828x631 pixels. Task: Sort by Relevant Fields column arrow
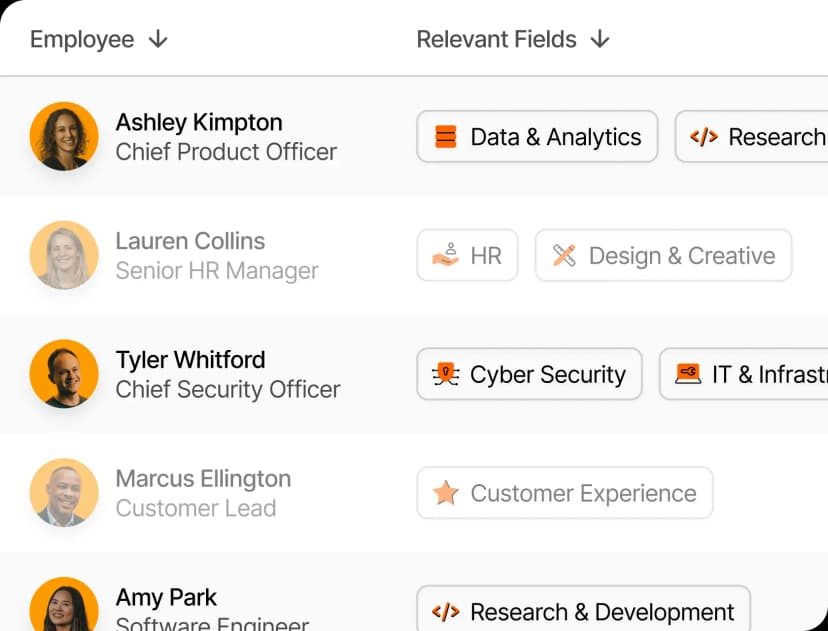600,39
